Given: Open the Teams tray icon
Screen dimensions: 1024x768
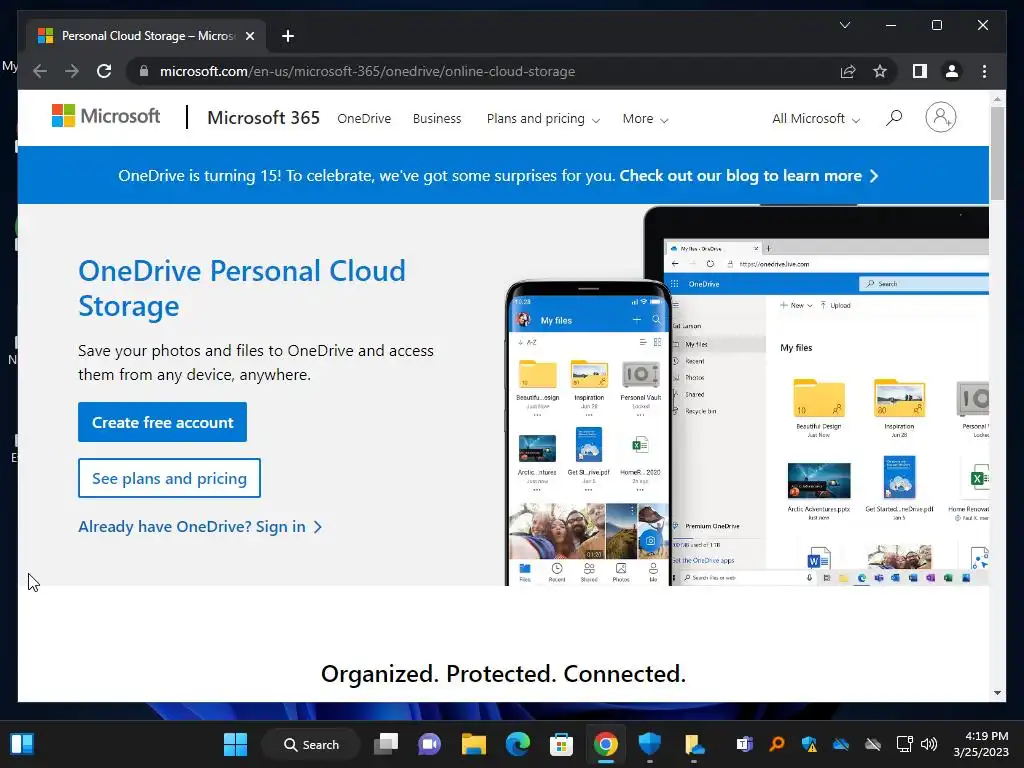Looking at the screenshot, I should [744, 744].
